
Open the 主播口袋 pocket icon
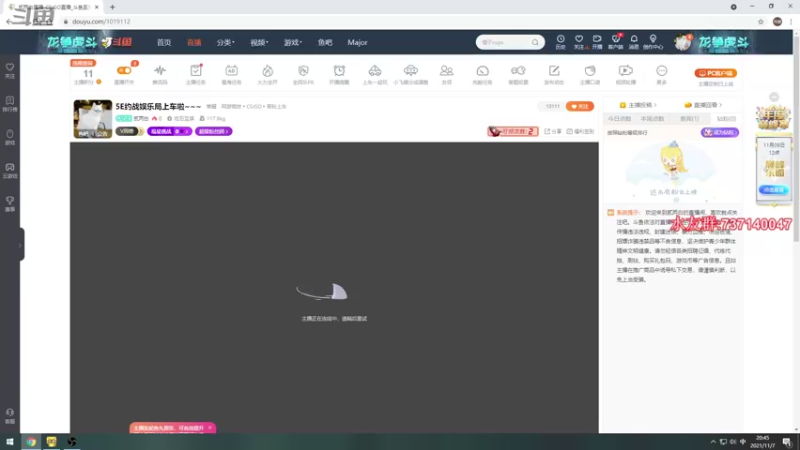590,71
